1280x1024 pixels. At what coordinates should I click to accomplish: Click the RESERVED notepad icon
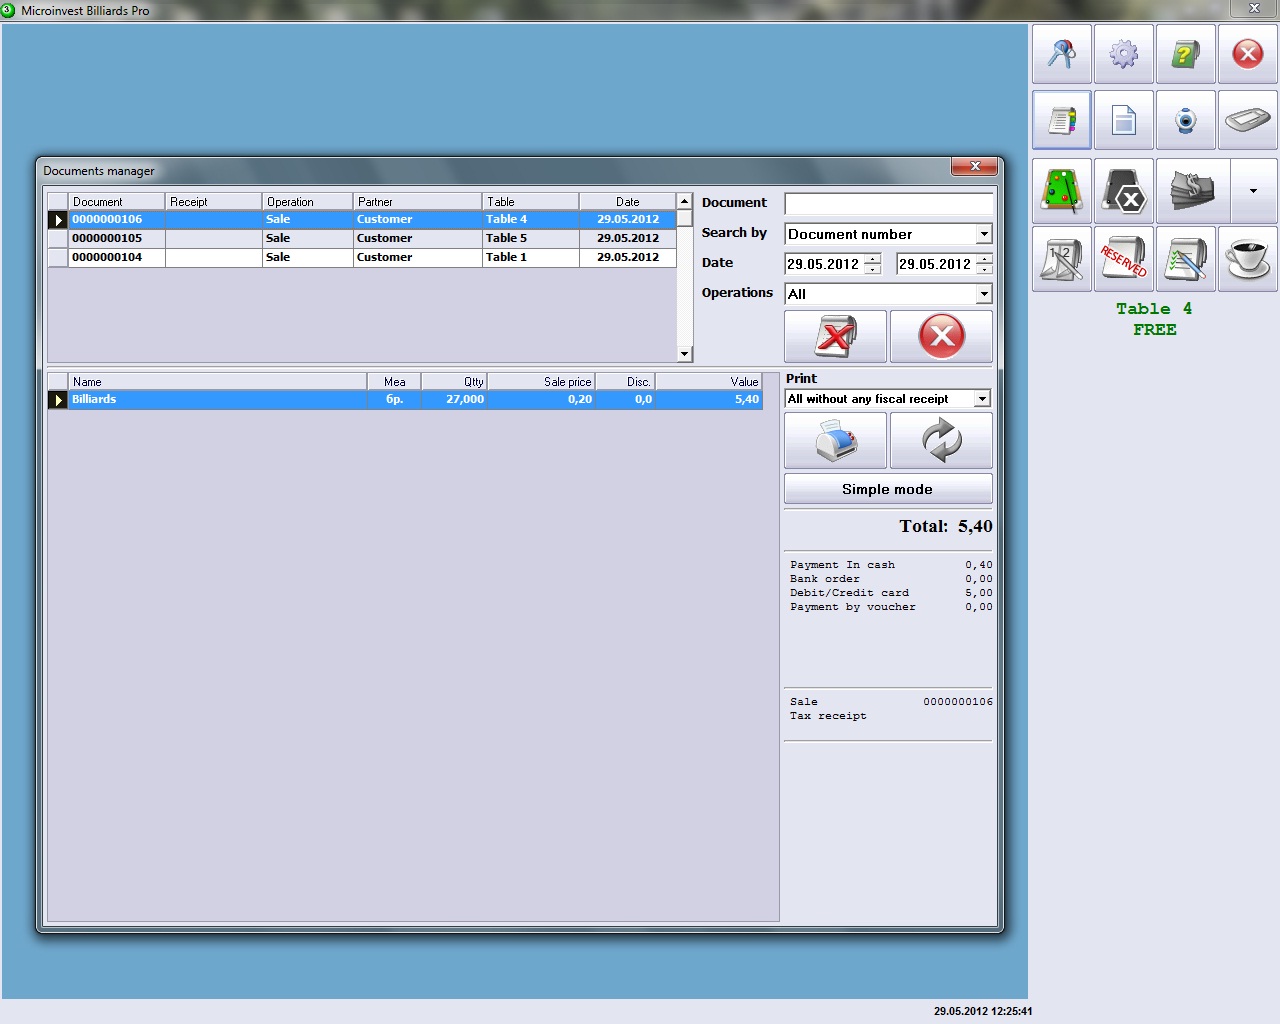(x=1124, y=259)
